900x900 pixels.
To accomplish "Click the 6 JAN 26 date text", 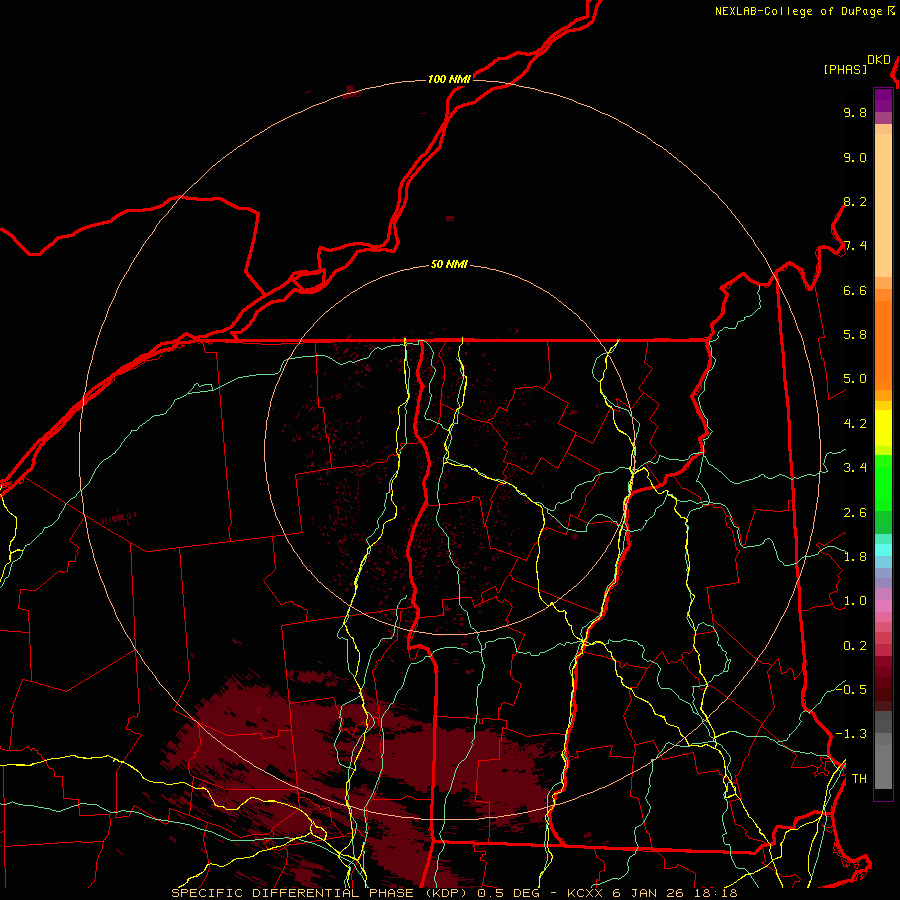I will tap(647, 893).
